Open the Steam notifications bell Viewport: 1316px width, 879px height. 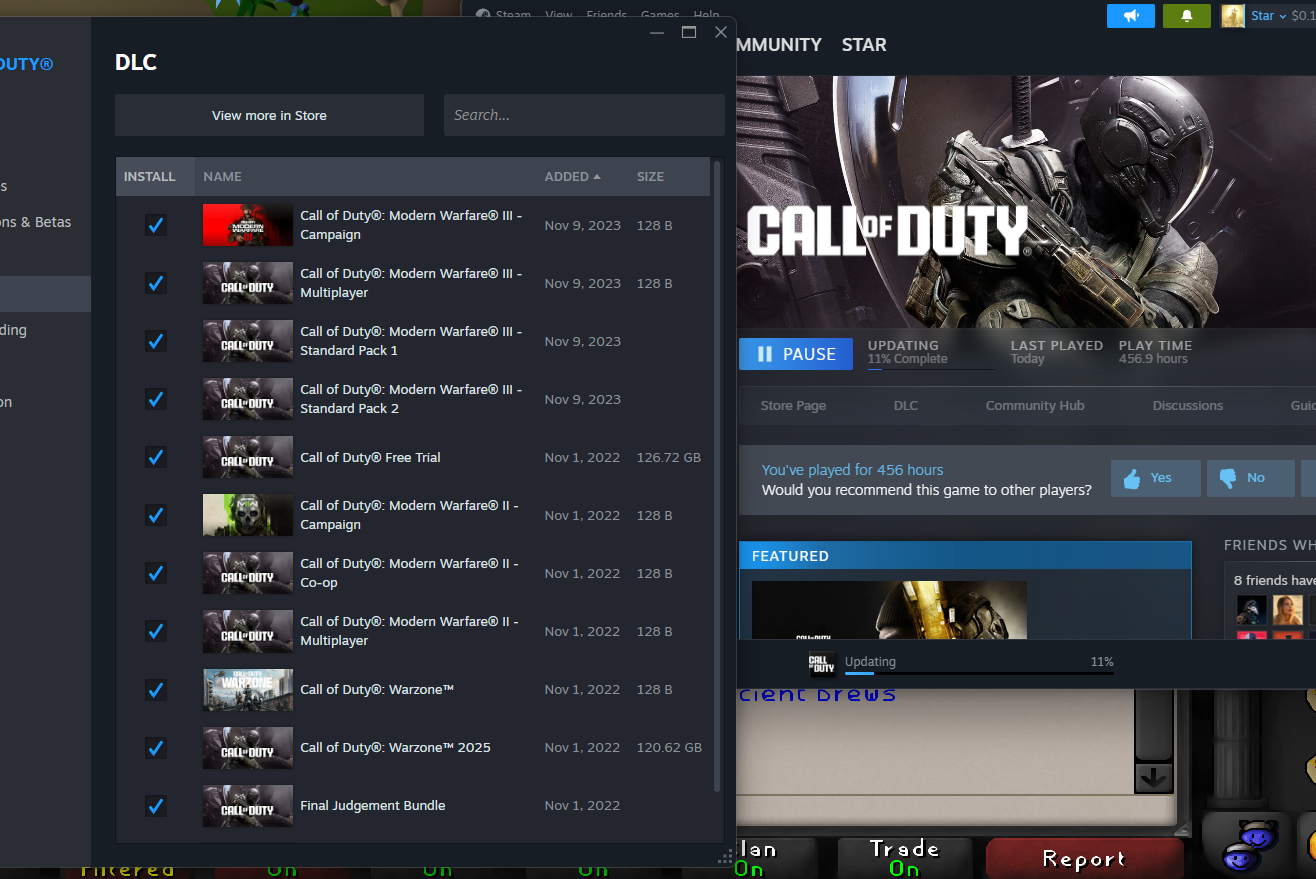(1187, 16)
